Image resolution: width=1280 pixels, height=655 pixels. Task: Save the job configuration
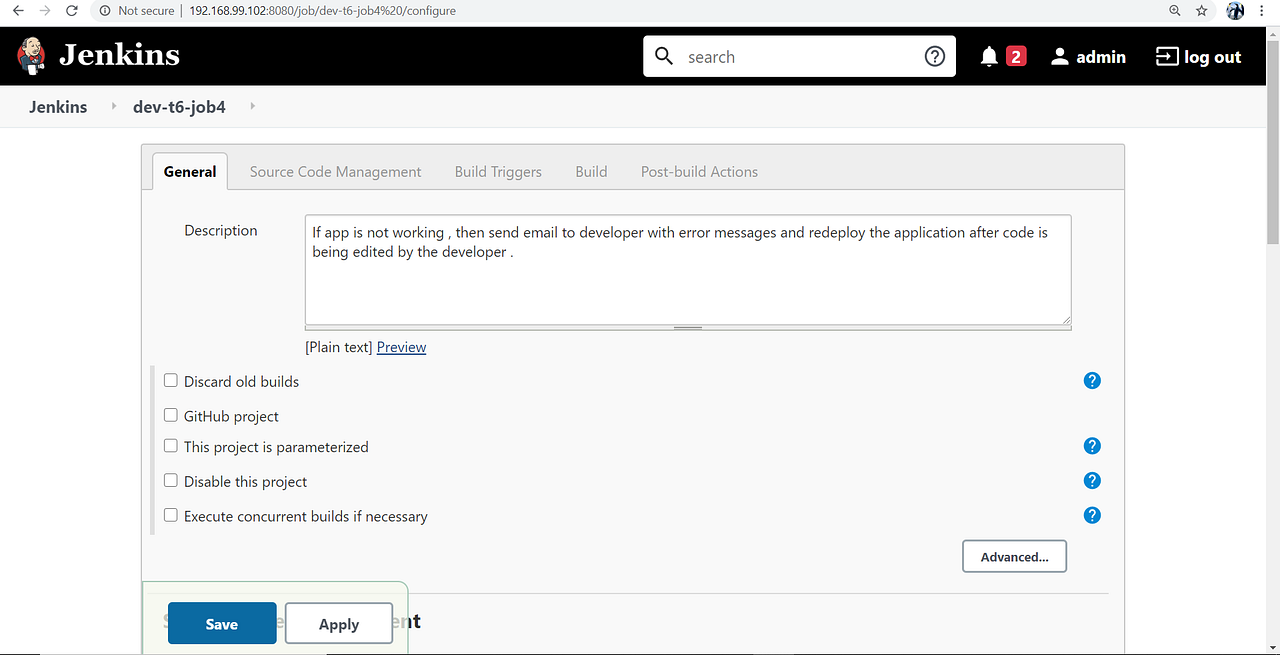[221, 623]
